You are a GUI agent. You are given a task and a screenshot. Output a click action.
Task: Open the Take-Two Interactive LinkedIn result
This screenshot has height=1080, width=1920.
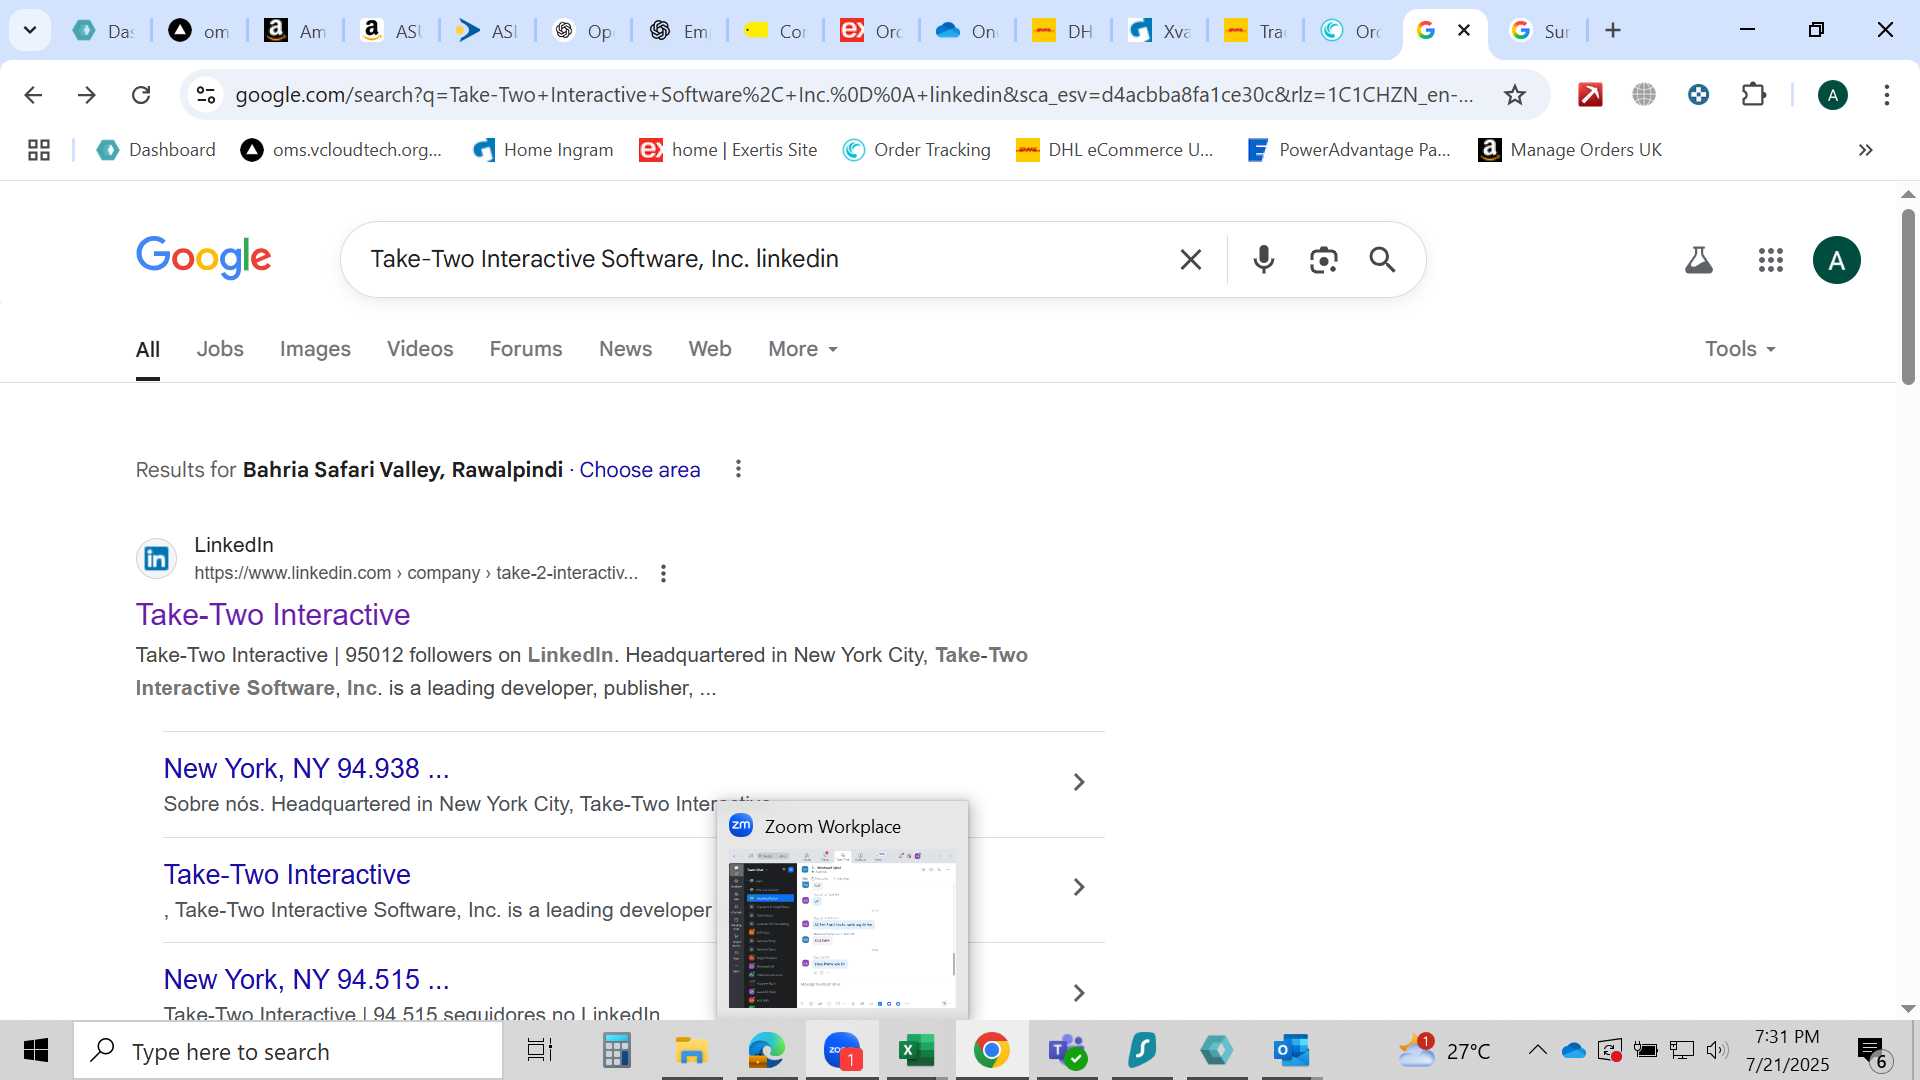[273, 615]
